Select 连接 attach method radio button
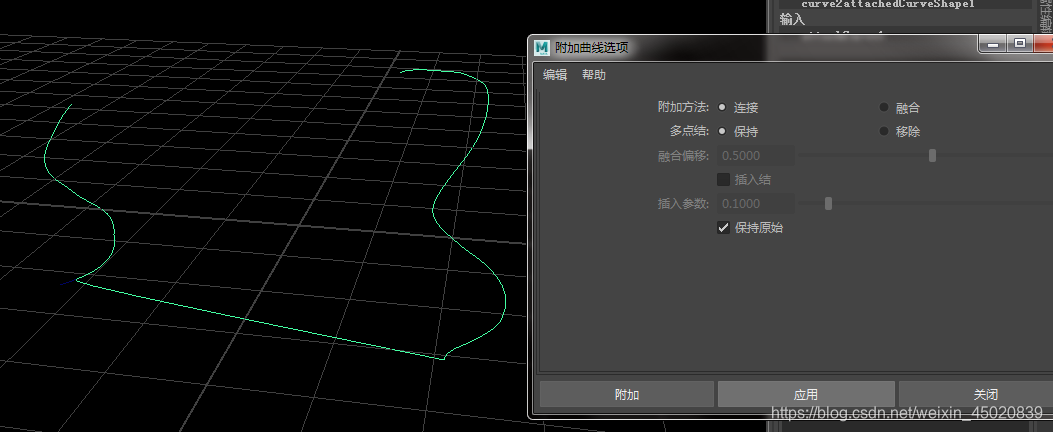This screenshot has height=432, width=1053. point(722,107)
